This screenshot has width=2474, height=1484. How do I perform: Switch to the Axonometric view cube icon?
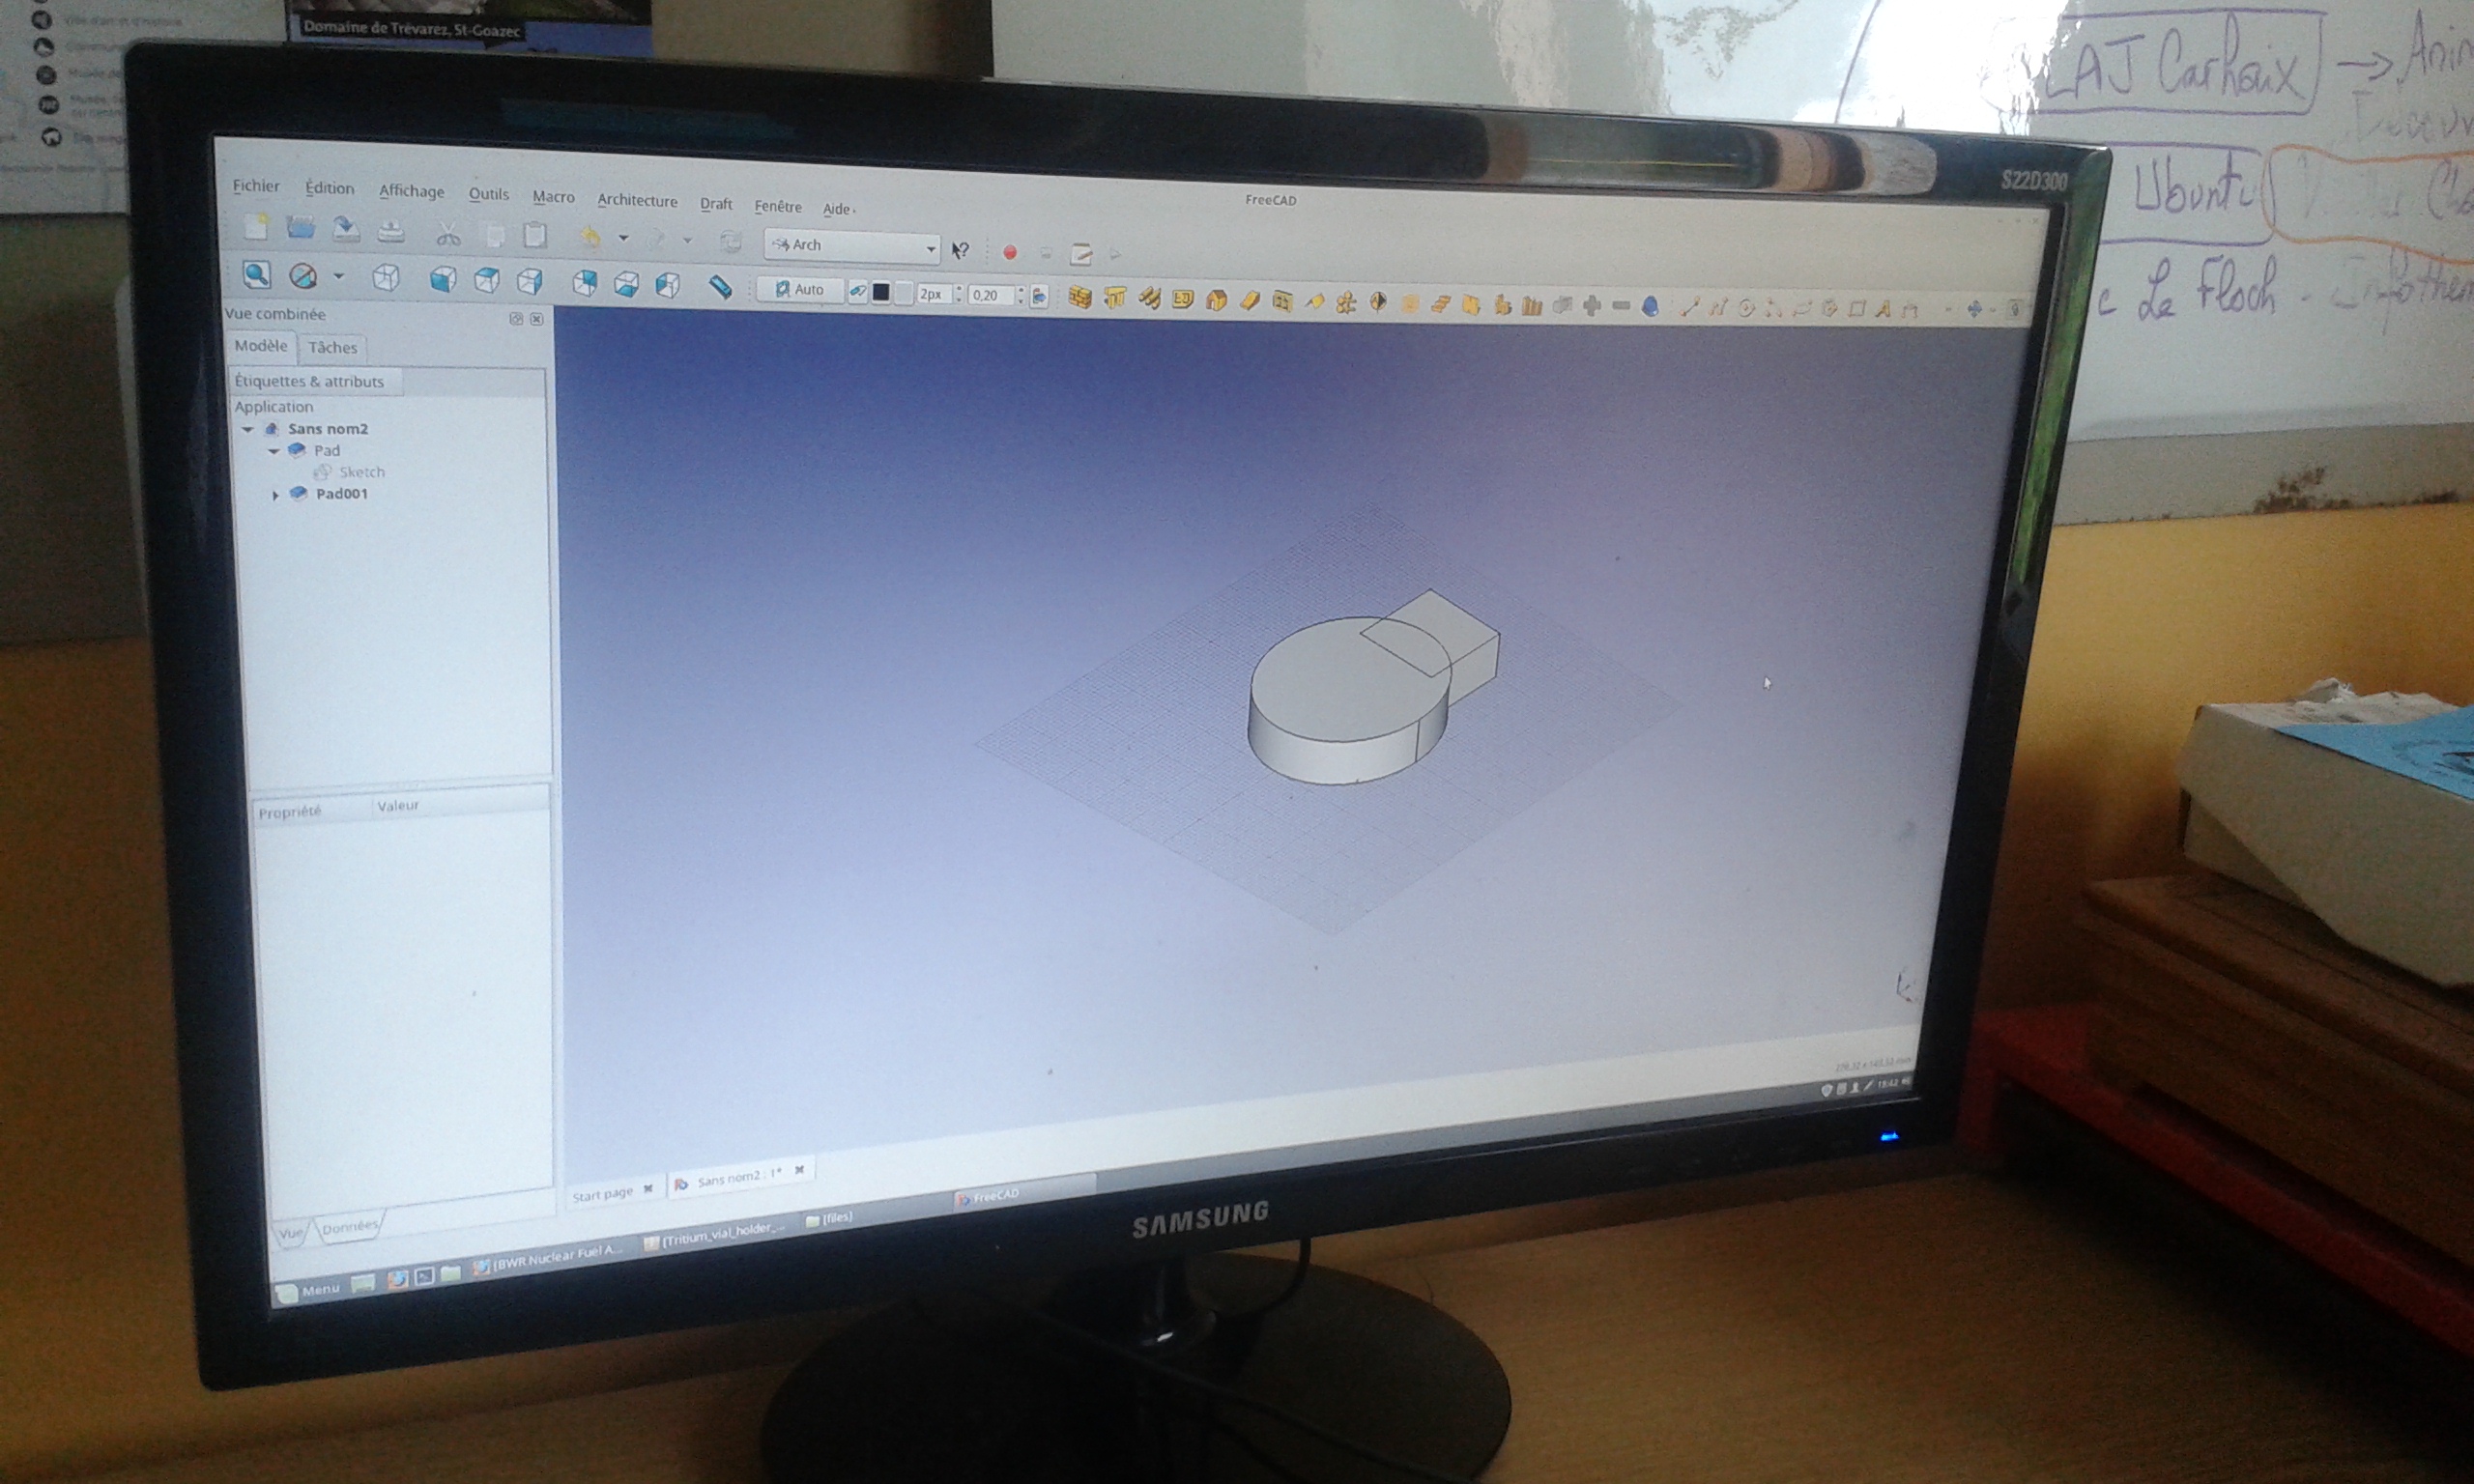386,277
